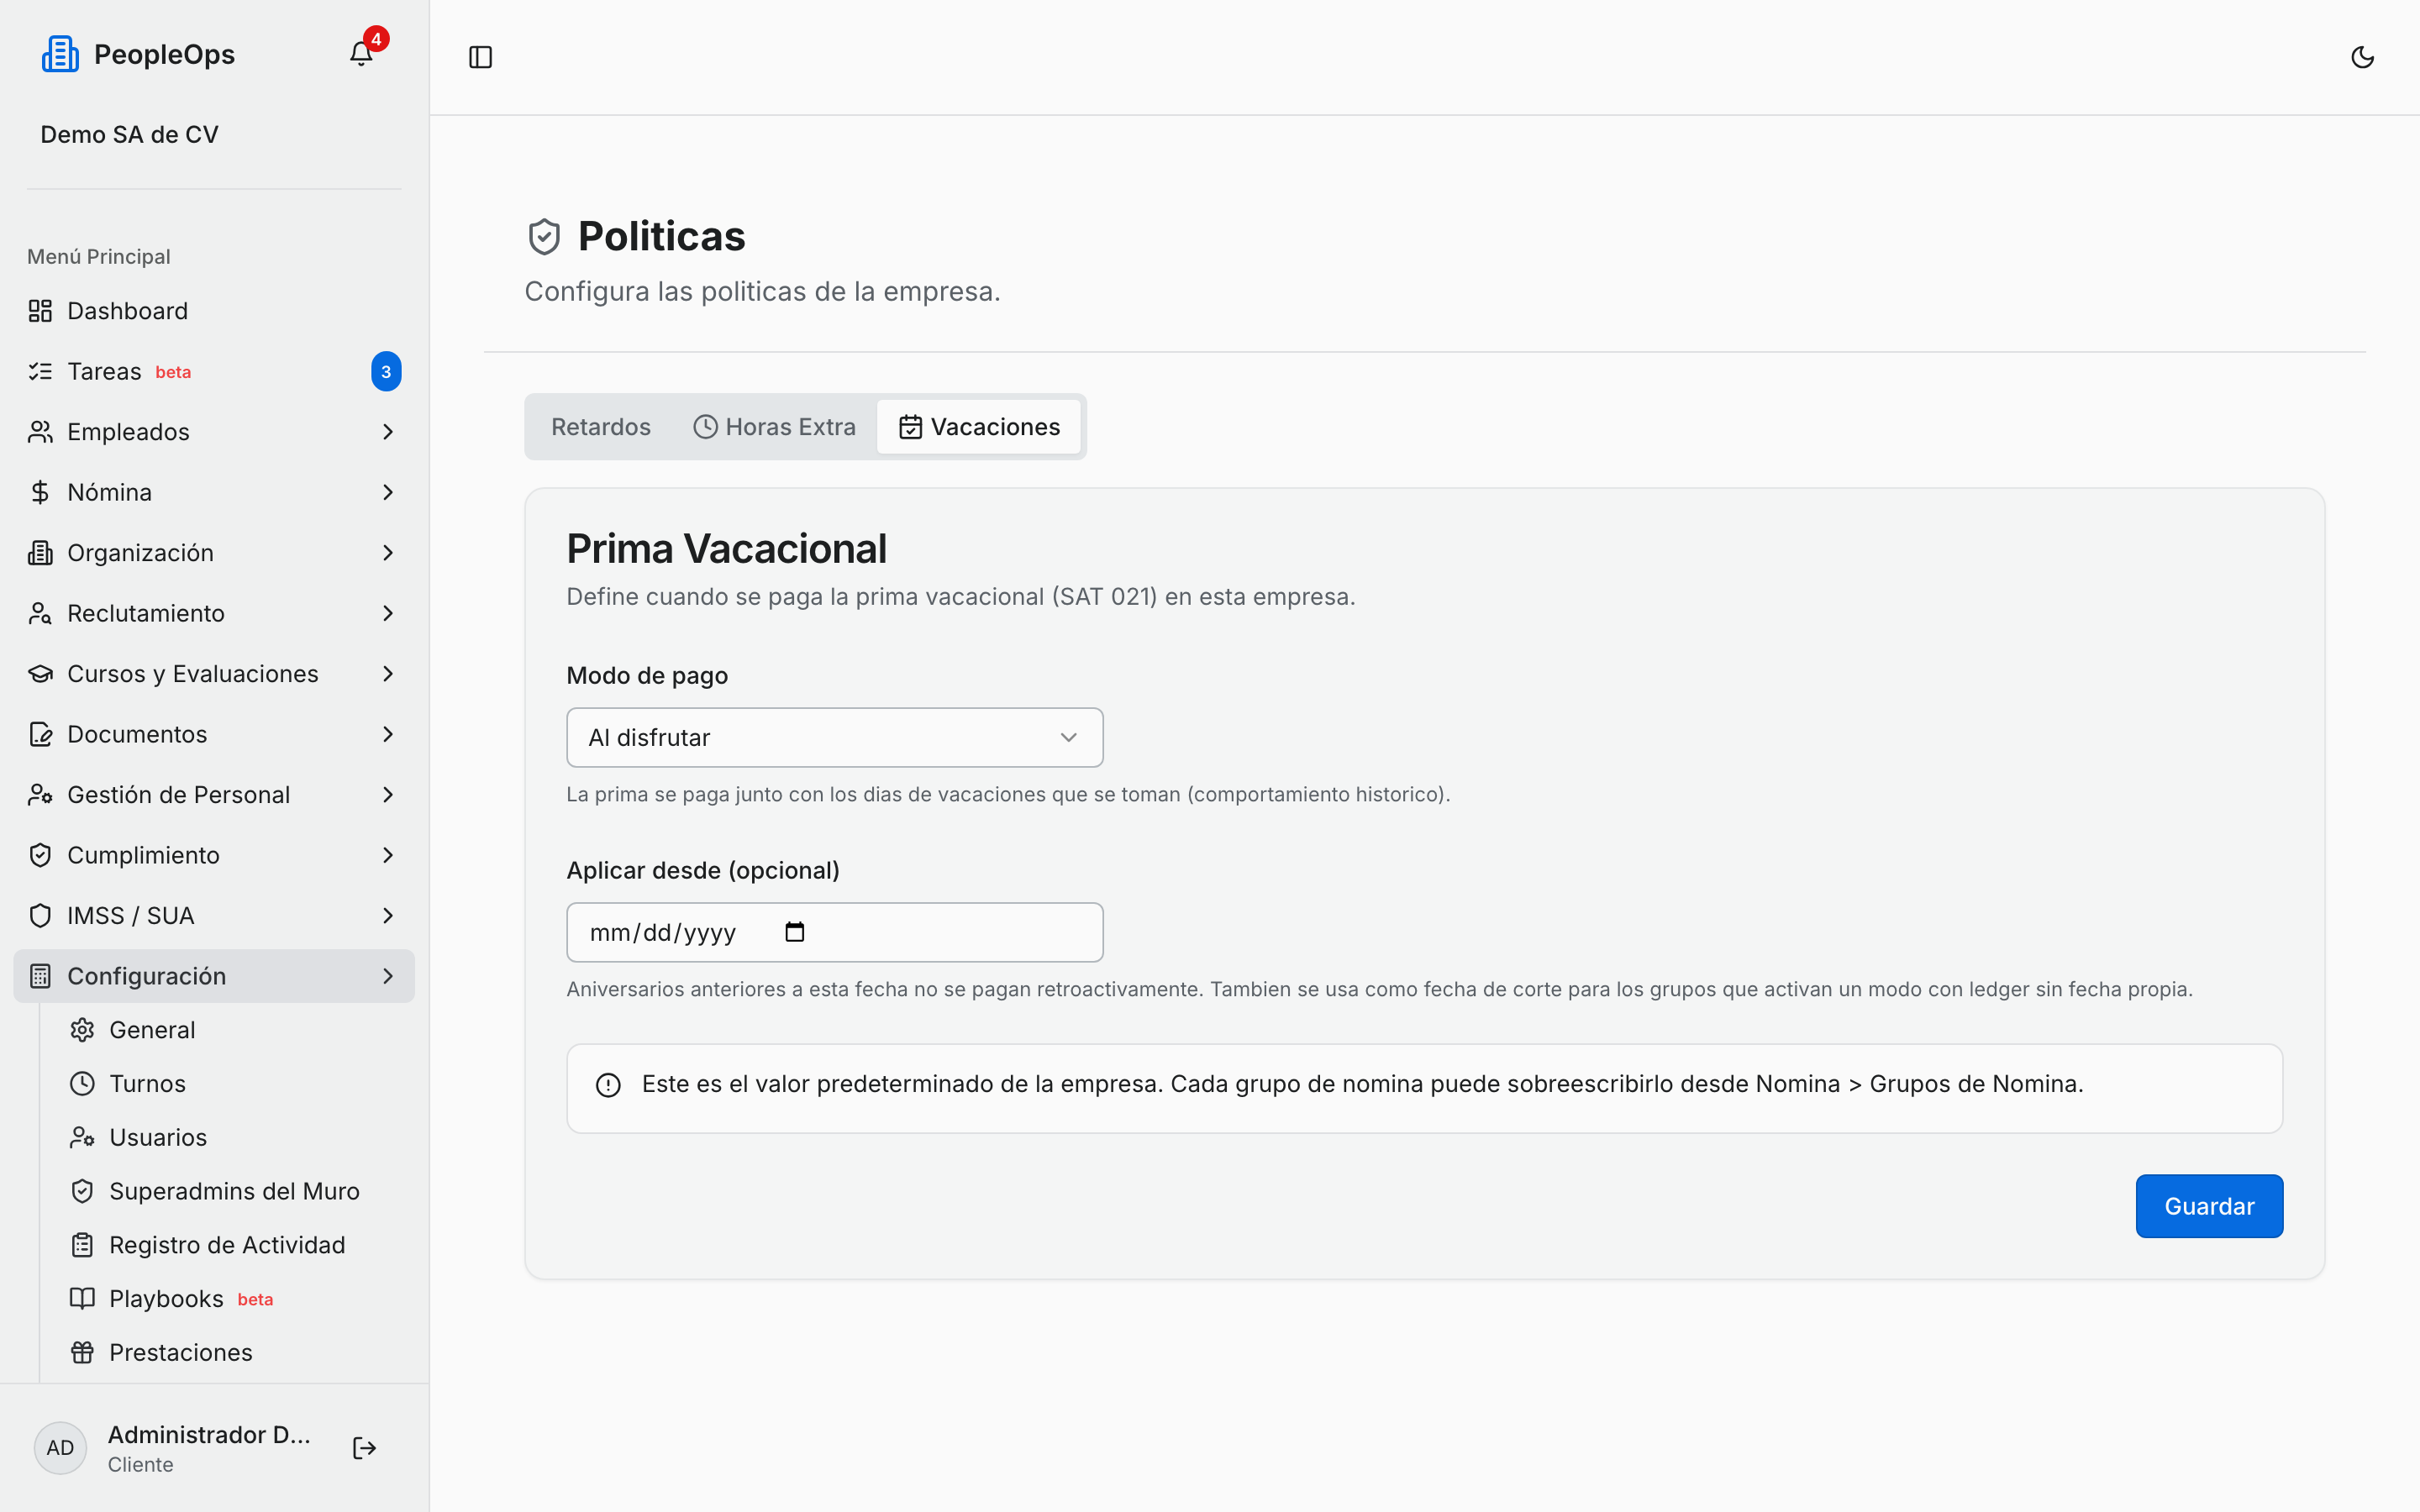Image resolution: width=2420 pixels, height=1512 pixels.
Task: Click the info icon in the notice box
Action: click(x=608, y=1085)
